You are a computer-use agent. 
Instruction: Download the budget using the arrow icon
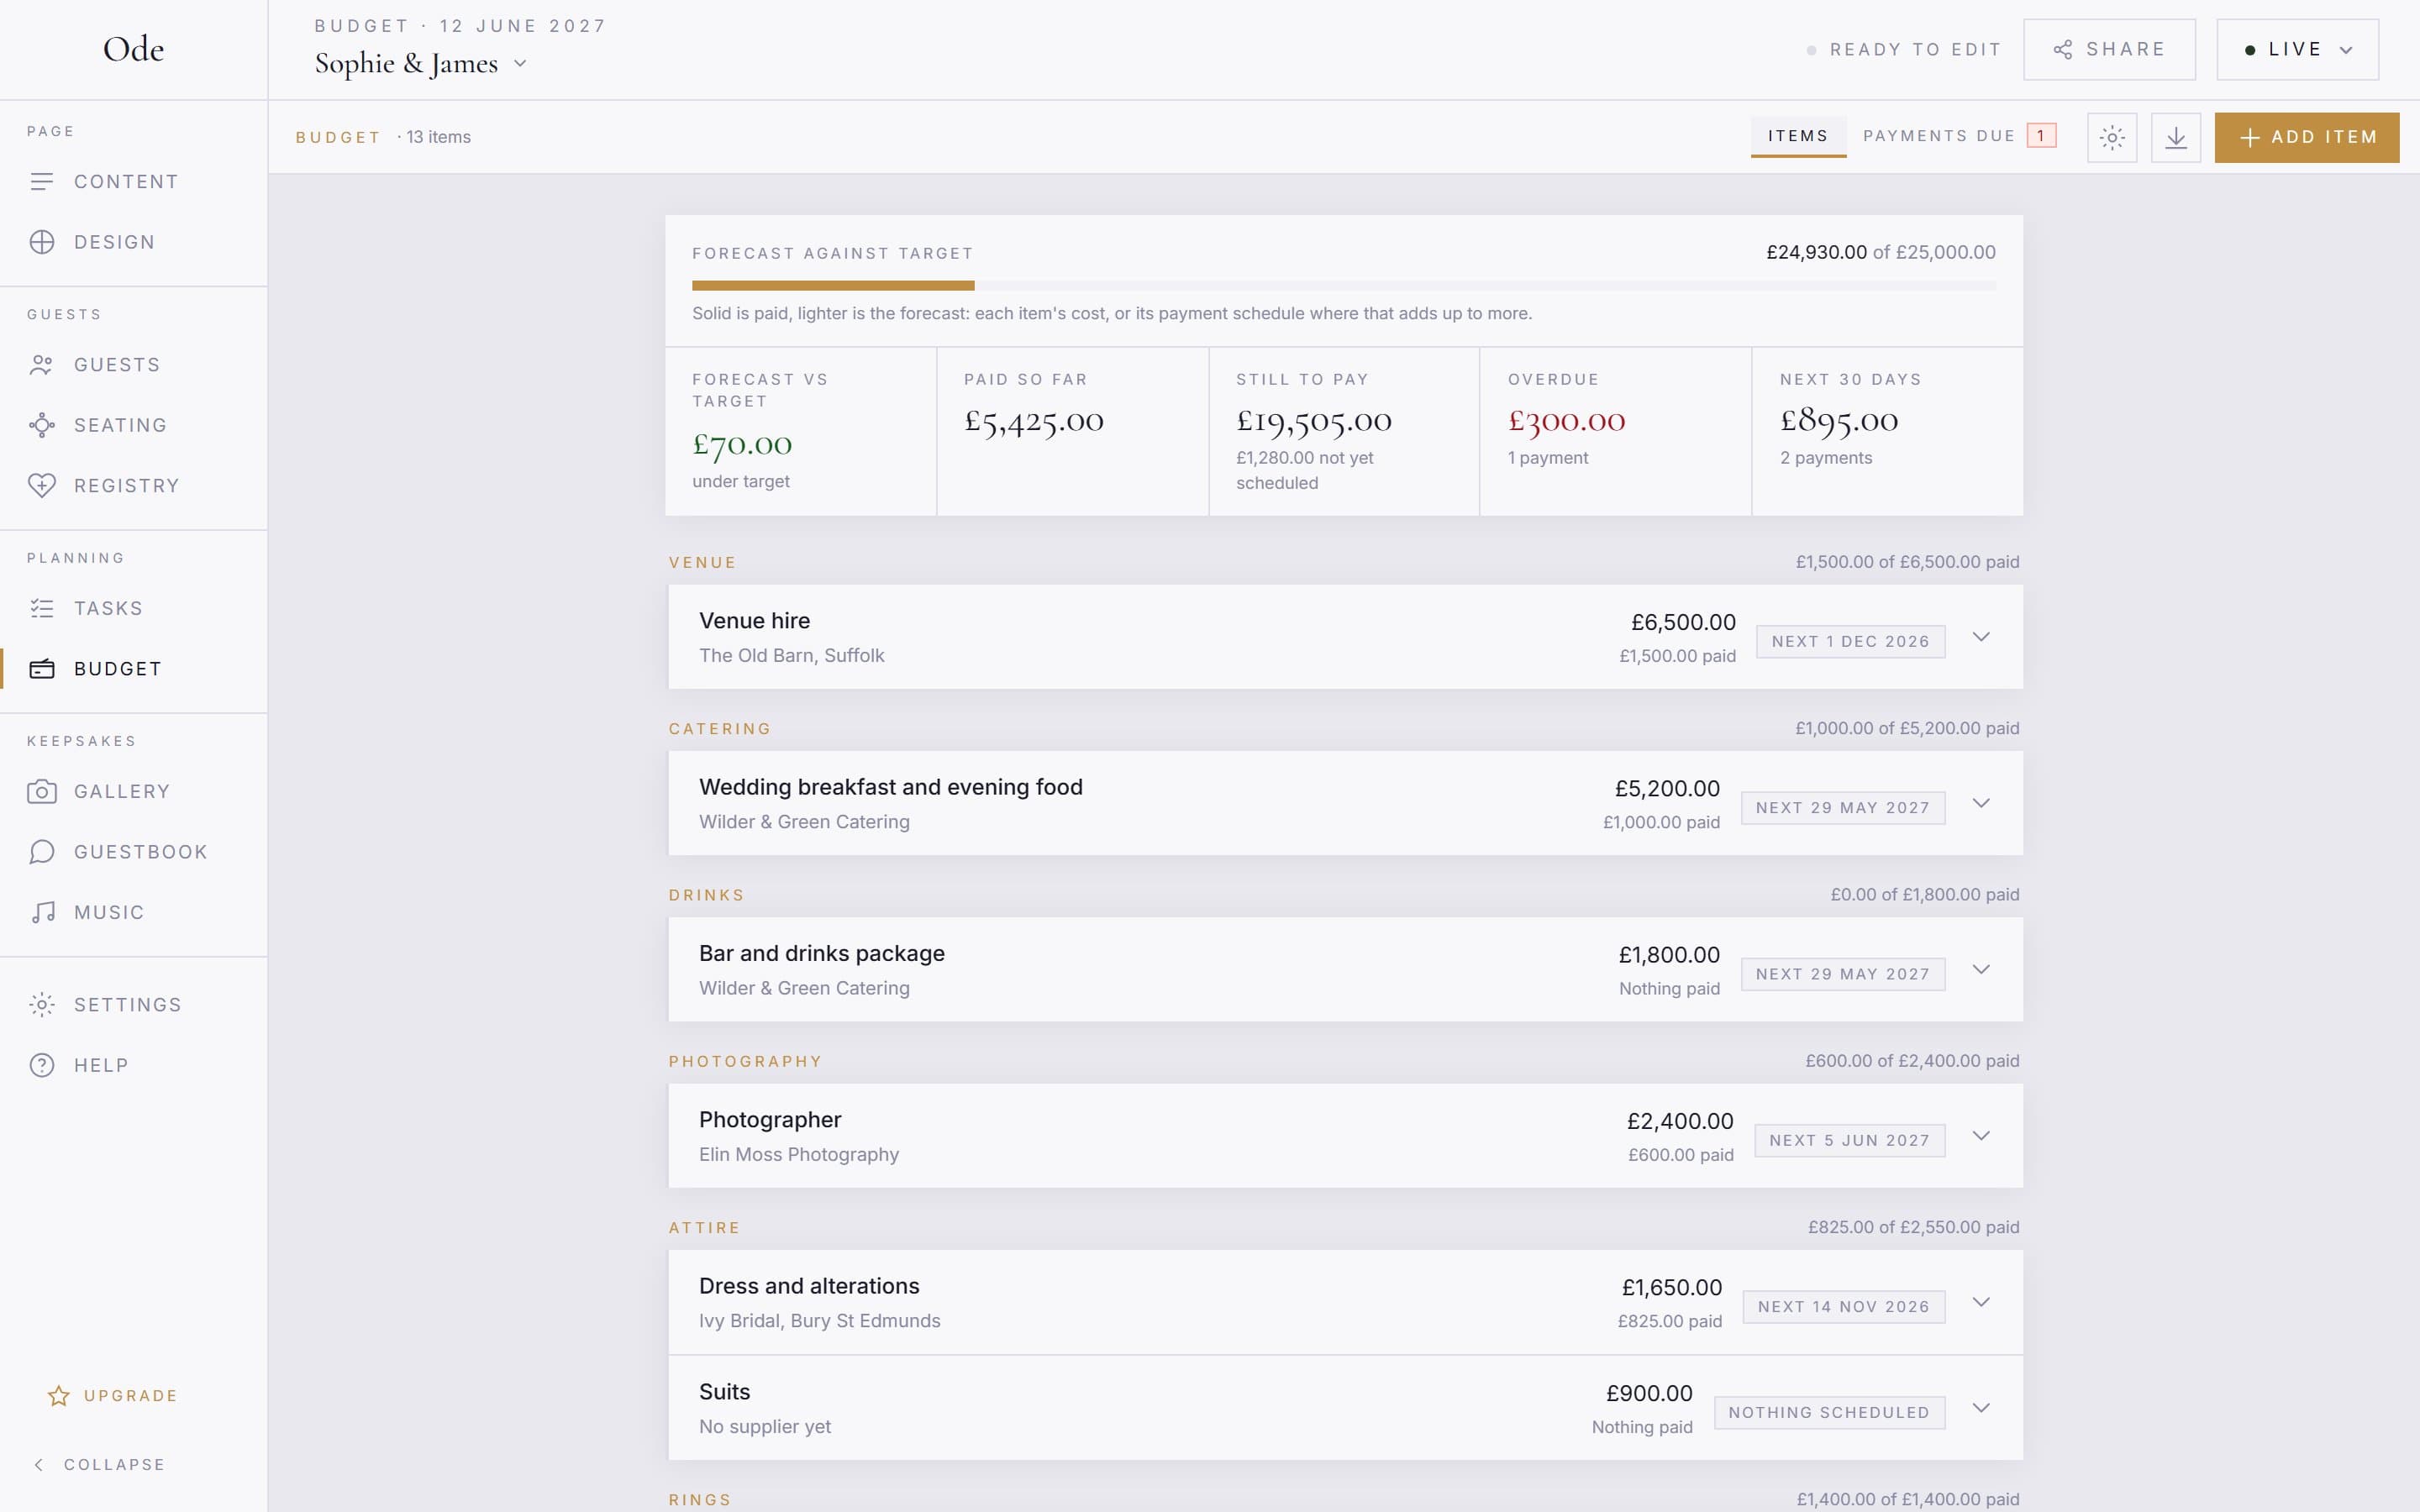pyautogui.click(x=2176, y=137)
